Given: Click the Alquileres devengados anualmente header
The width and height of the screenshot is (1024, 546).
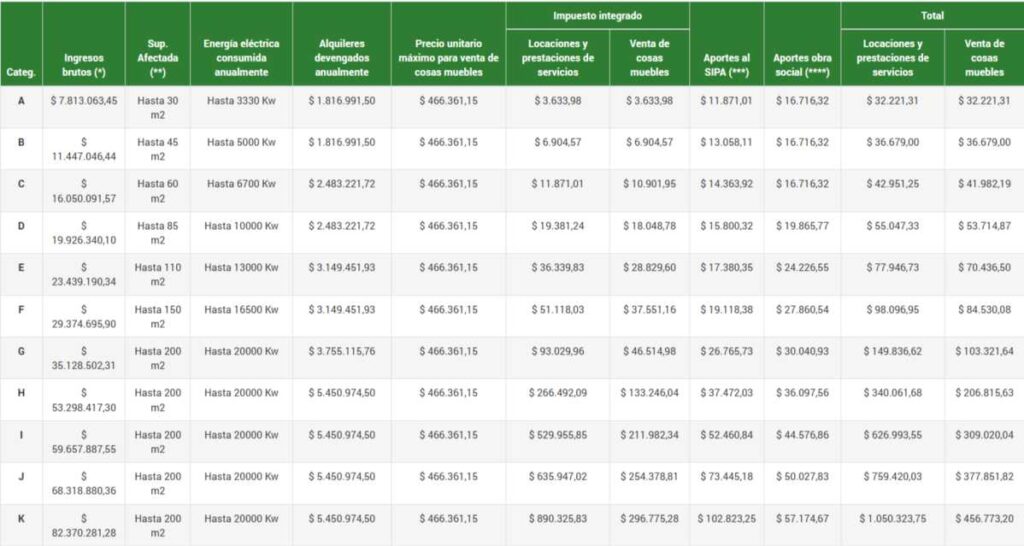Looking at the screenshot, I should 342,57.
